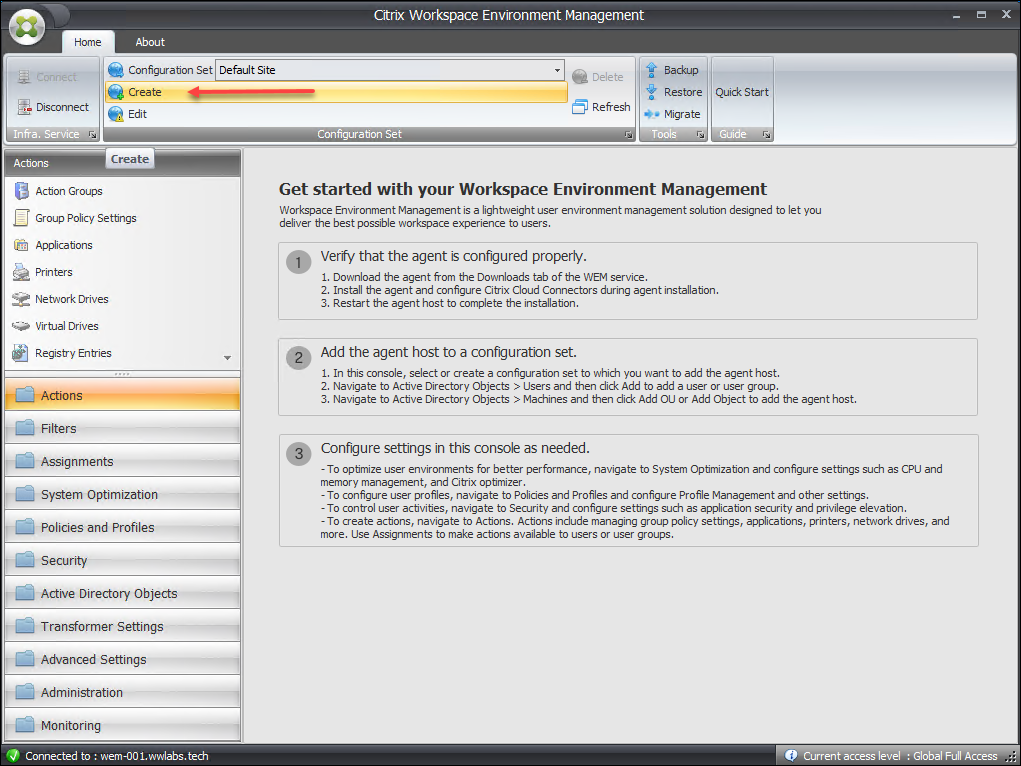Click the Actions list scroll-down arrow
This screenshot has width=1021, height=766.
pos(227,358)
